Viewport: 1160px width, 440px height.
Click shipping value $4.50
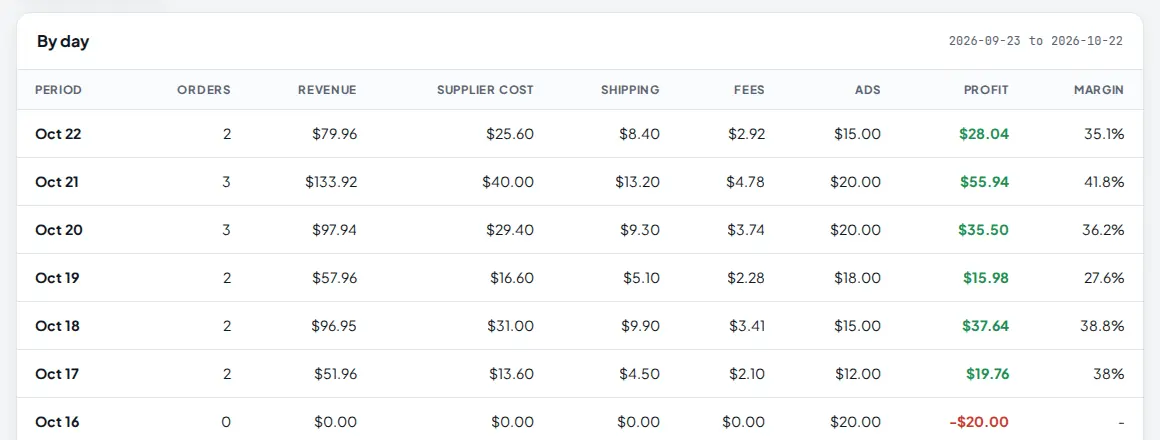[640, 374]
